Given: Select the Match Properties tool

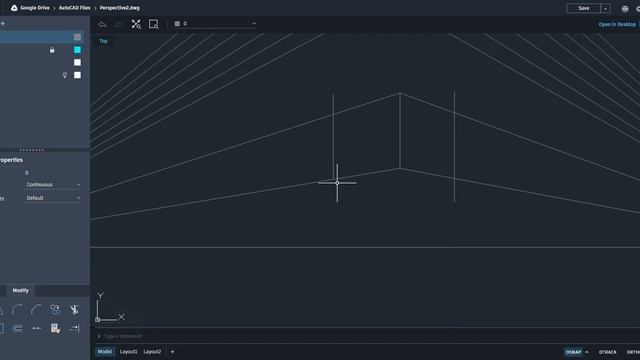Looking at the screenshot, I should click(x=55, y=328).
